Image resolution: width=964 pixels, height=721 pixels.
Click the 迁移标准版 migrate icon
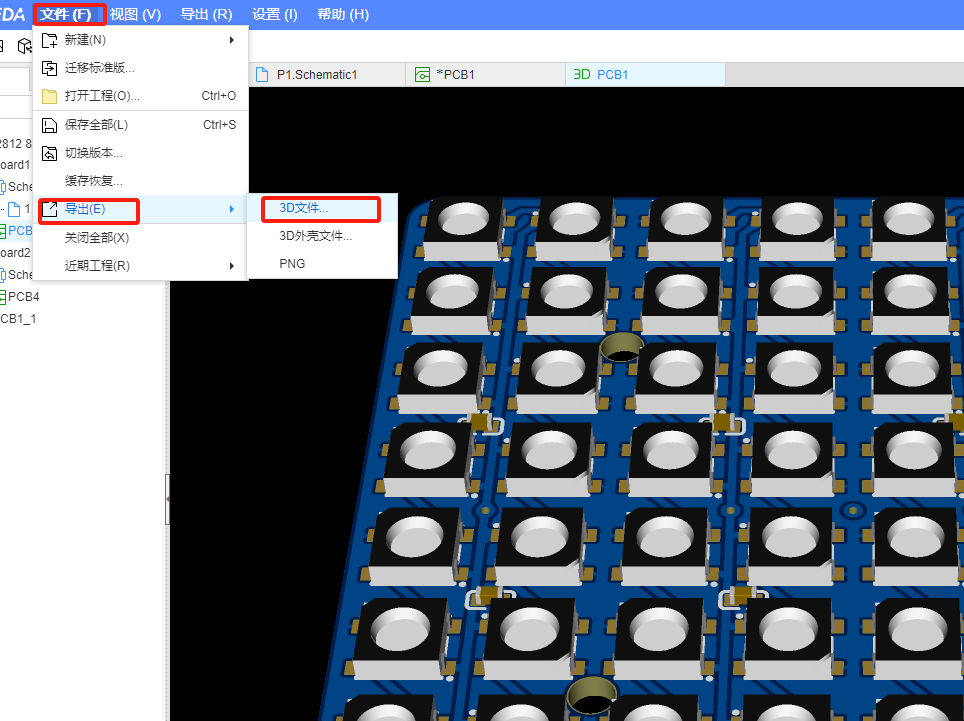[x=49, y=68]
